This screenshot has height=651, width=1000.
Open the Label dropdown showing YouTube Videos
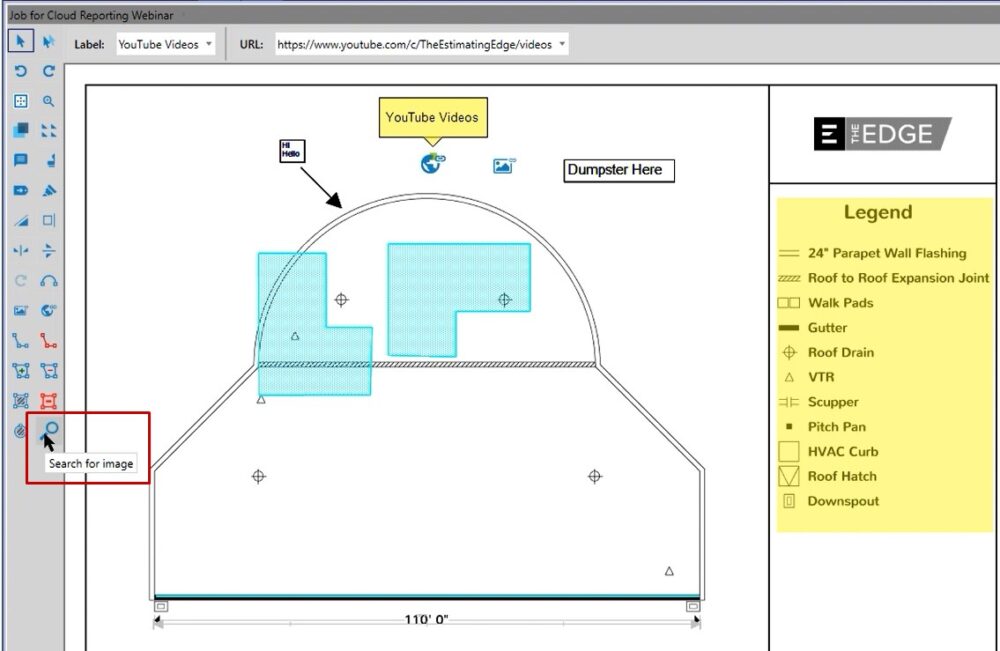click(165, 45)
